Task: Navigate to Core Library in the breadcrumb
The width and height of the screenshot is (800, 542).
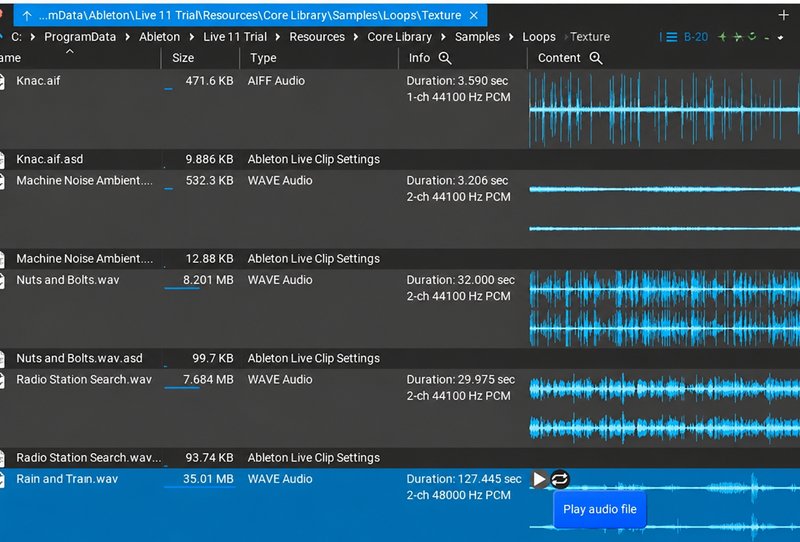Action: [x=399, y=37]
